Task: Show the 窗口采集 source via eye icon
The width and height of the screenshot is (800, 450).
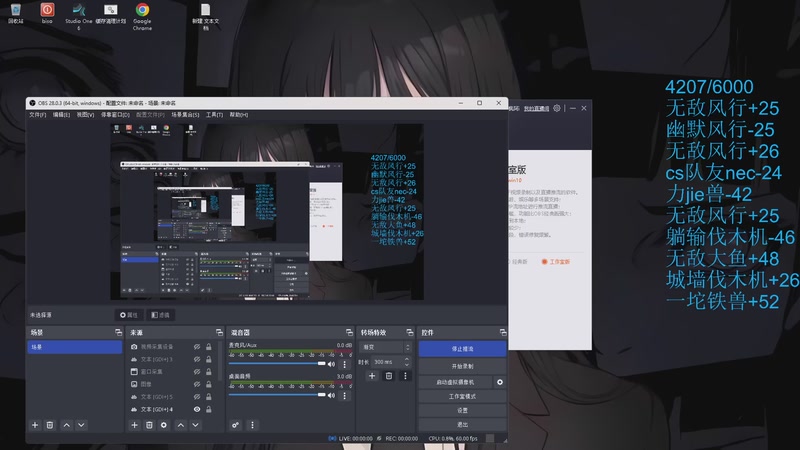Action: (x=197, y=372)
